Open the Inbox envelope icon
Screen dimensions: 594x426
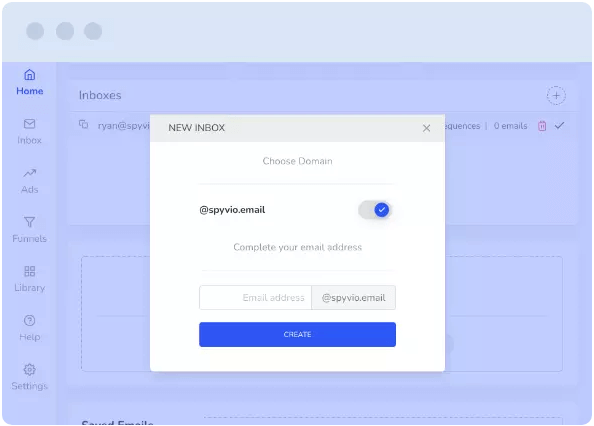pyautogui.click(x=30, y=124)
